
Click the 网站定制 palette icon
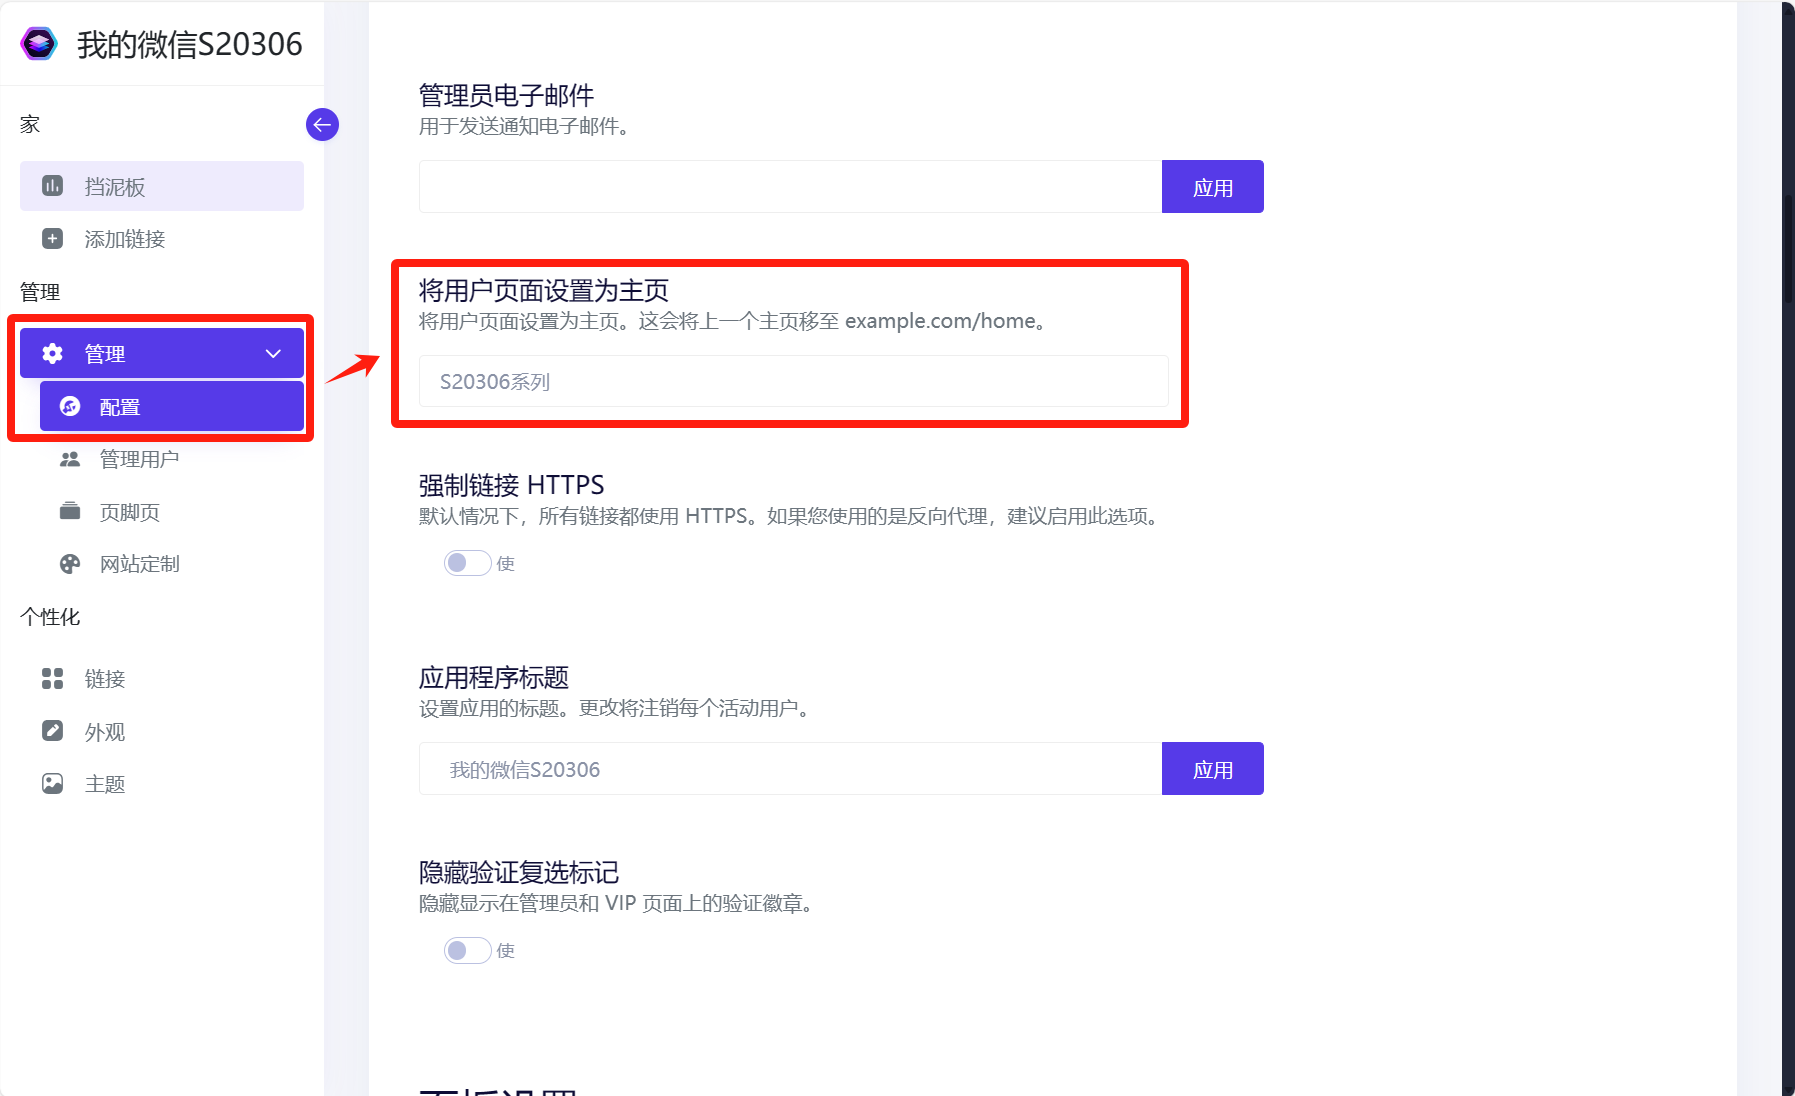(x=70, y=564)
